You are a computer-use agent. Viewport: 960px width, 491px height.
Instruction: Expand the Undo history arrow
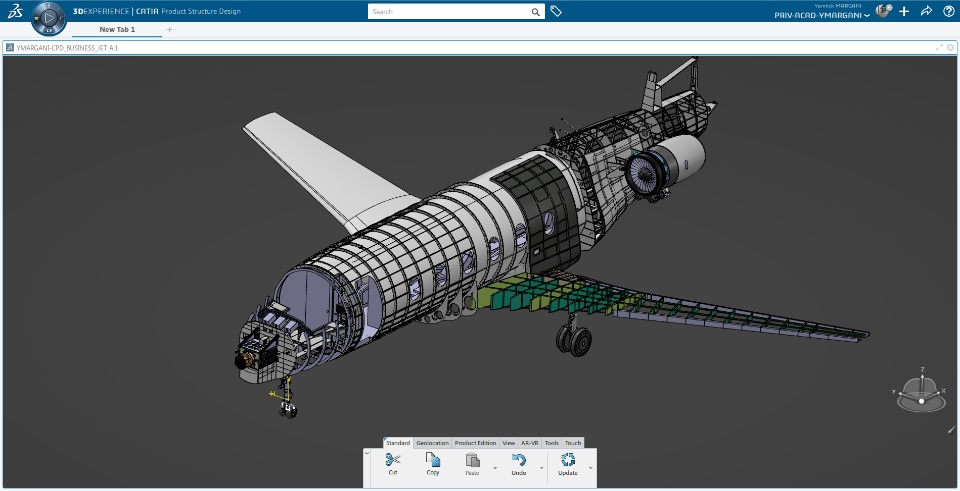pyautogui.click(x=541, y=468)
